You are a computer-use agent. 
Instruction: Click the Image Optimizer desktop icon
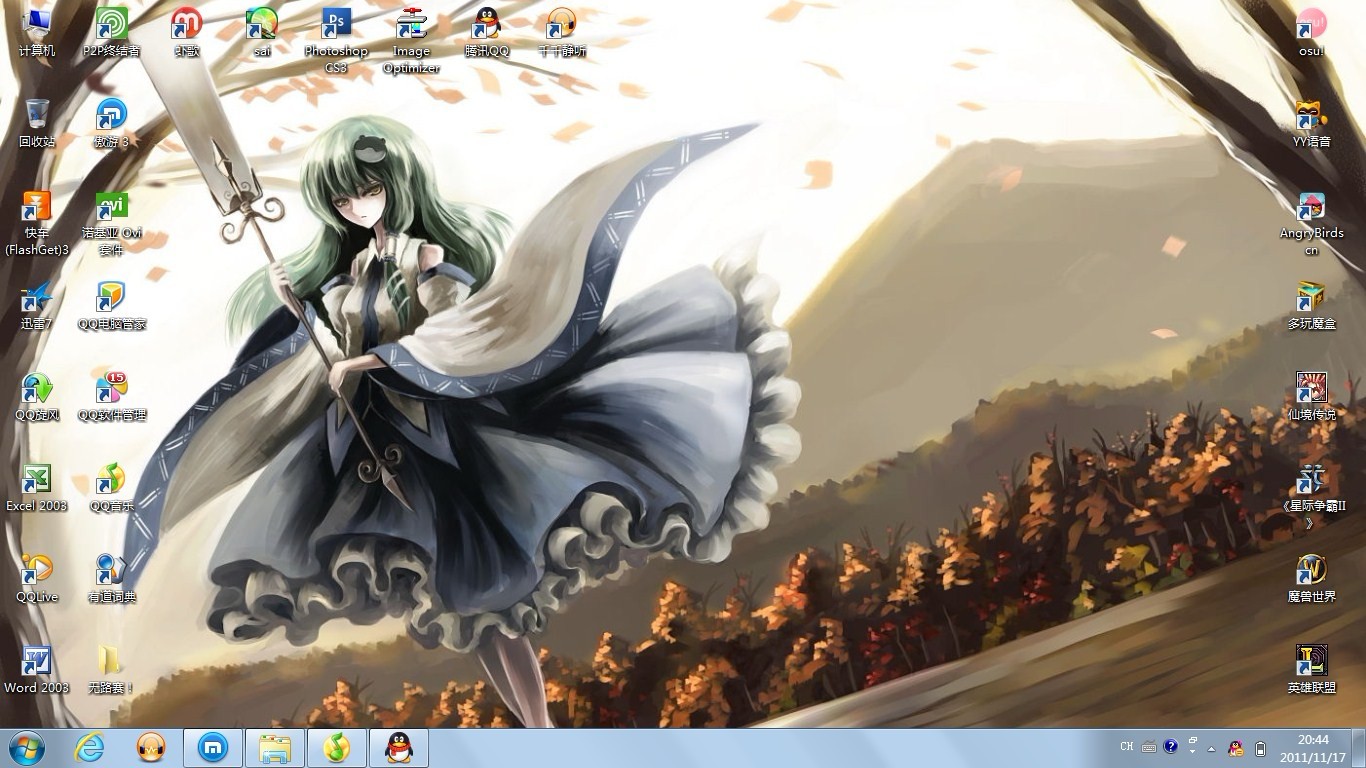pyautogui.click(x=411, y=24)
